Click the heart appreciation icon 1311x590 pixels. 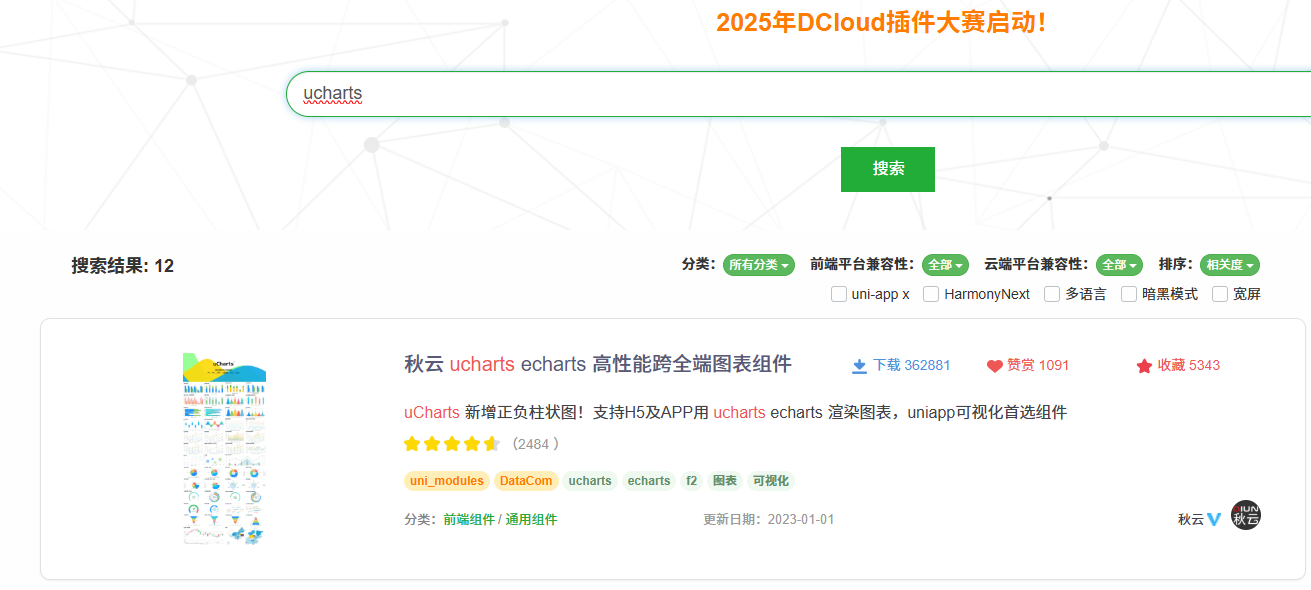pos(994,366)
